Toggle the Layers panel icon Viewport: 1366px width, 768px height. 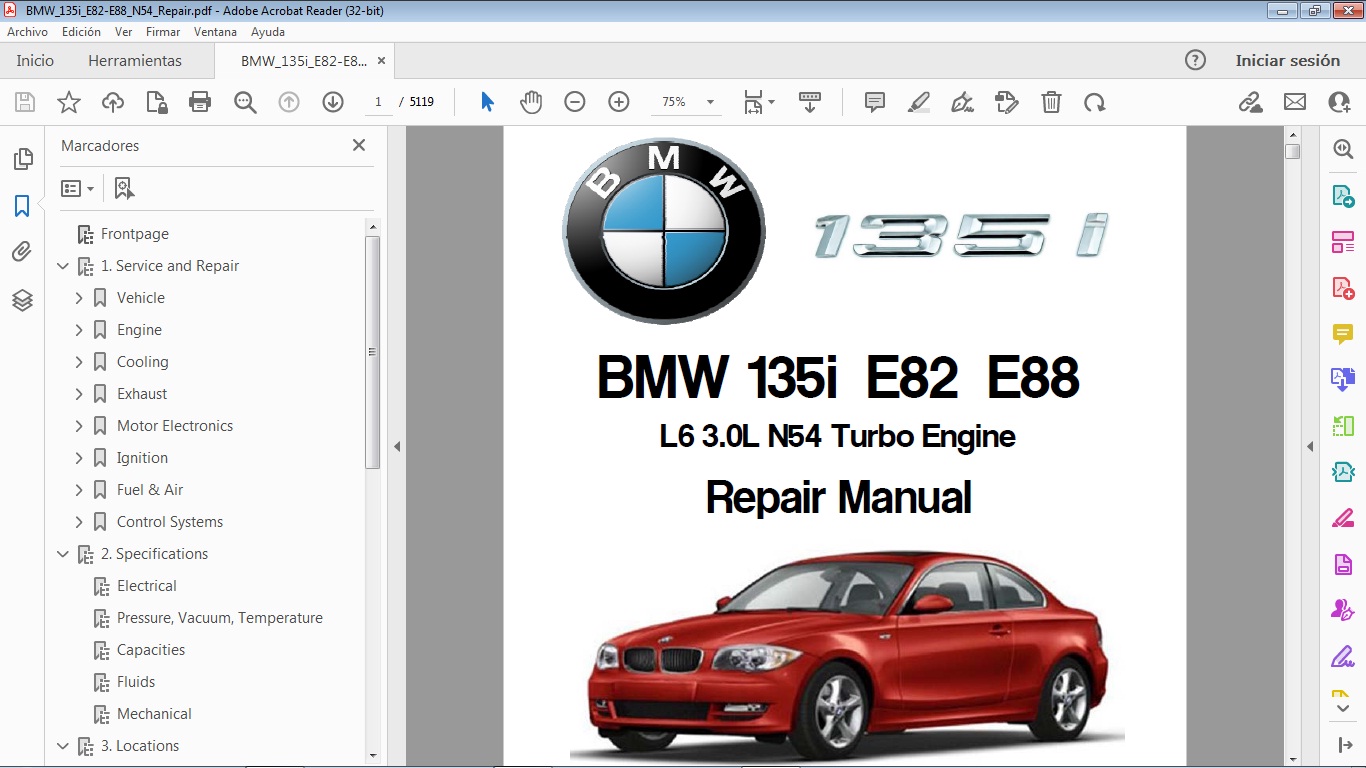[22, 300]
